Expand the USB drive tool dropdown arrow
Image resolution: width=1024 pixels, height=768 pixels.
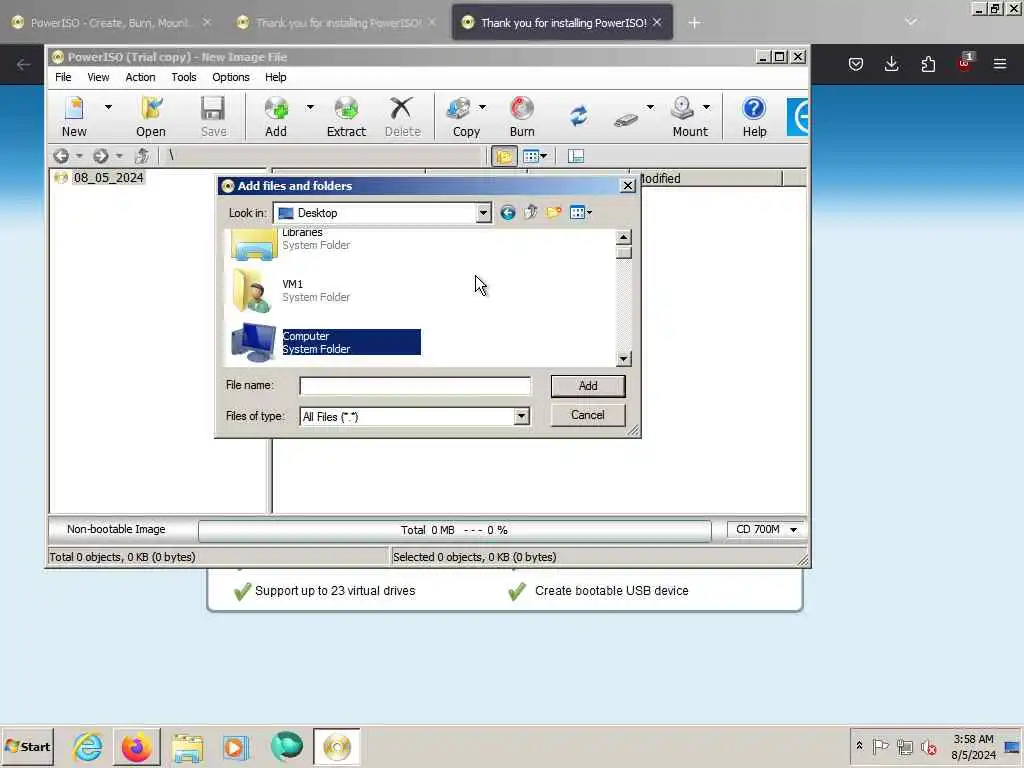[x=650, y=107]
